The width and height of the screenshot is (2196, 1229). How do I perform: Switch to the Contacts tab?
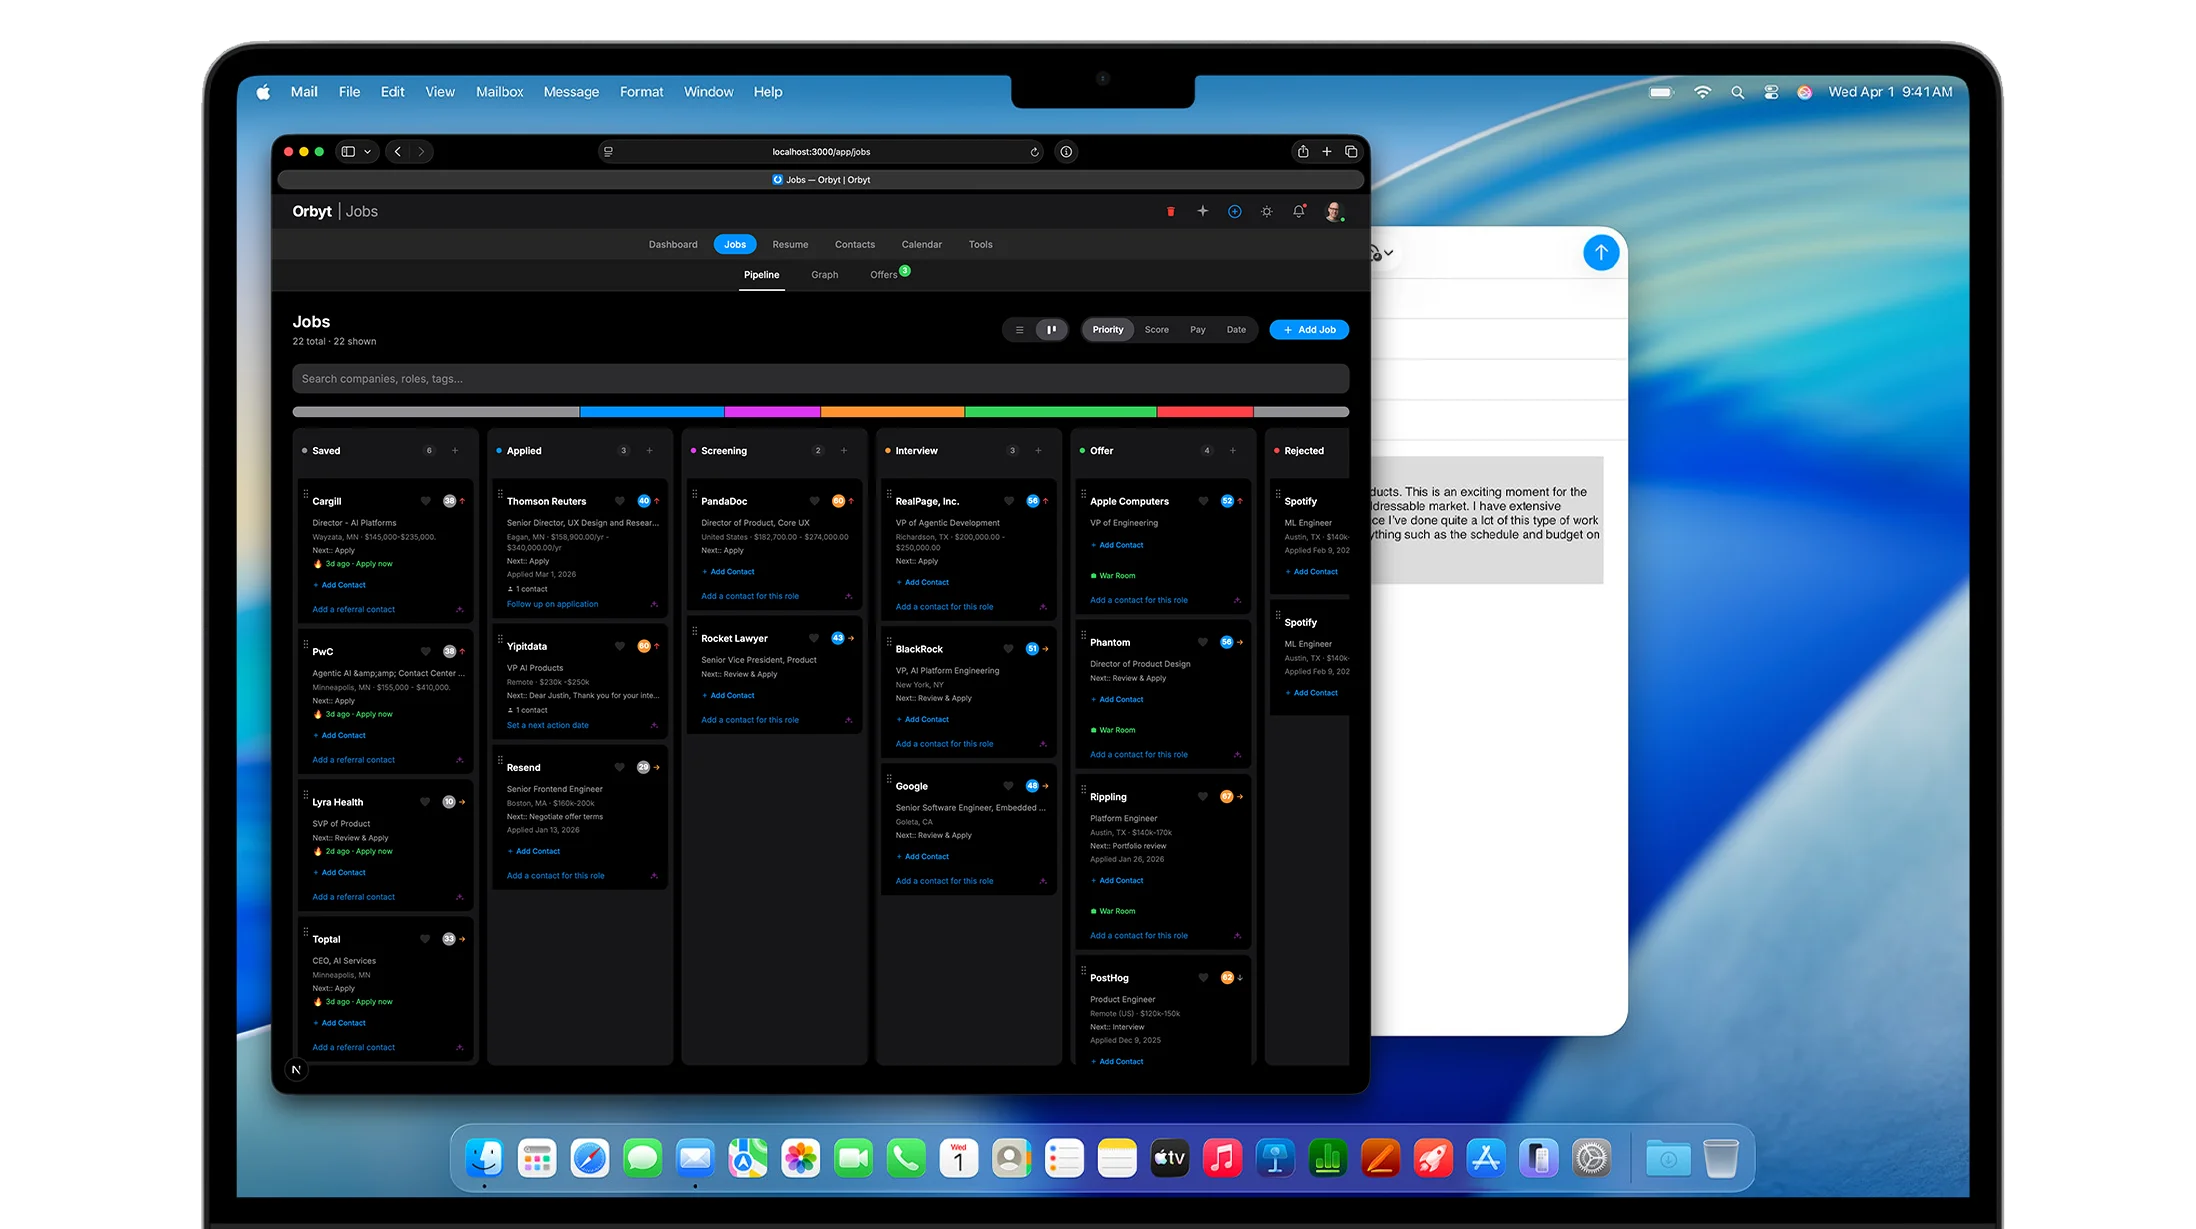pyautogui.click(x=855, y=244)
